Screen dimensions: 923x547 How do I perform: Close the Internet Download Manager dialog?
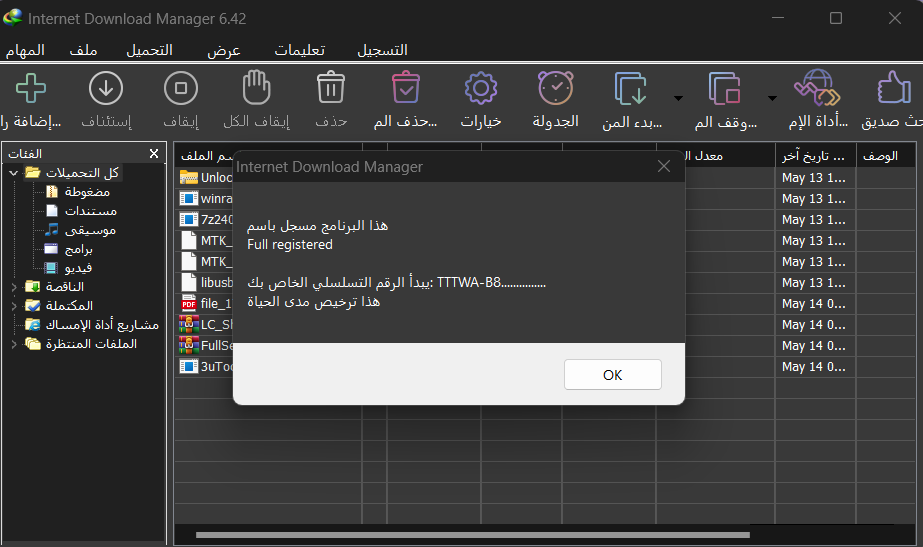(x=664, y=167)
